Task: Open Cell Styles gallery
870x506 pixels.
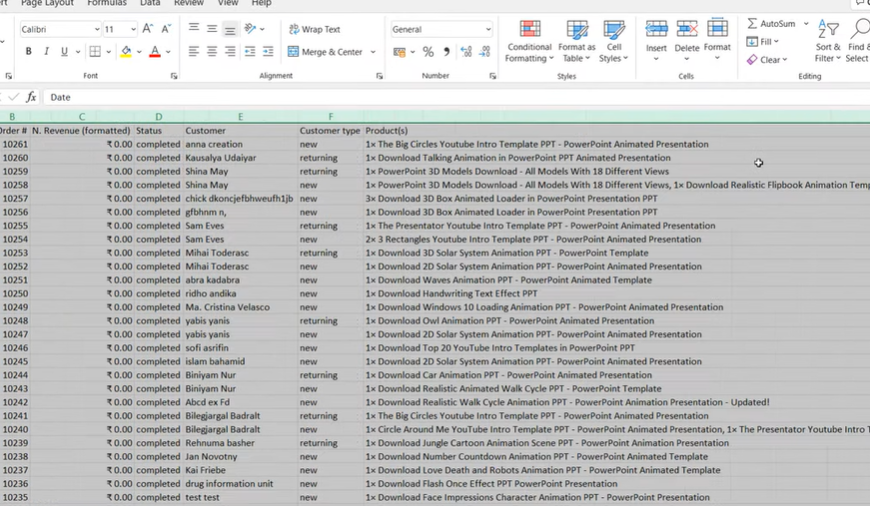Action: click(x=614, y=41)
